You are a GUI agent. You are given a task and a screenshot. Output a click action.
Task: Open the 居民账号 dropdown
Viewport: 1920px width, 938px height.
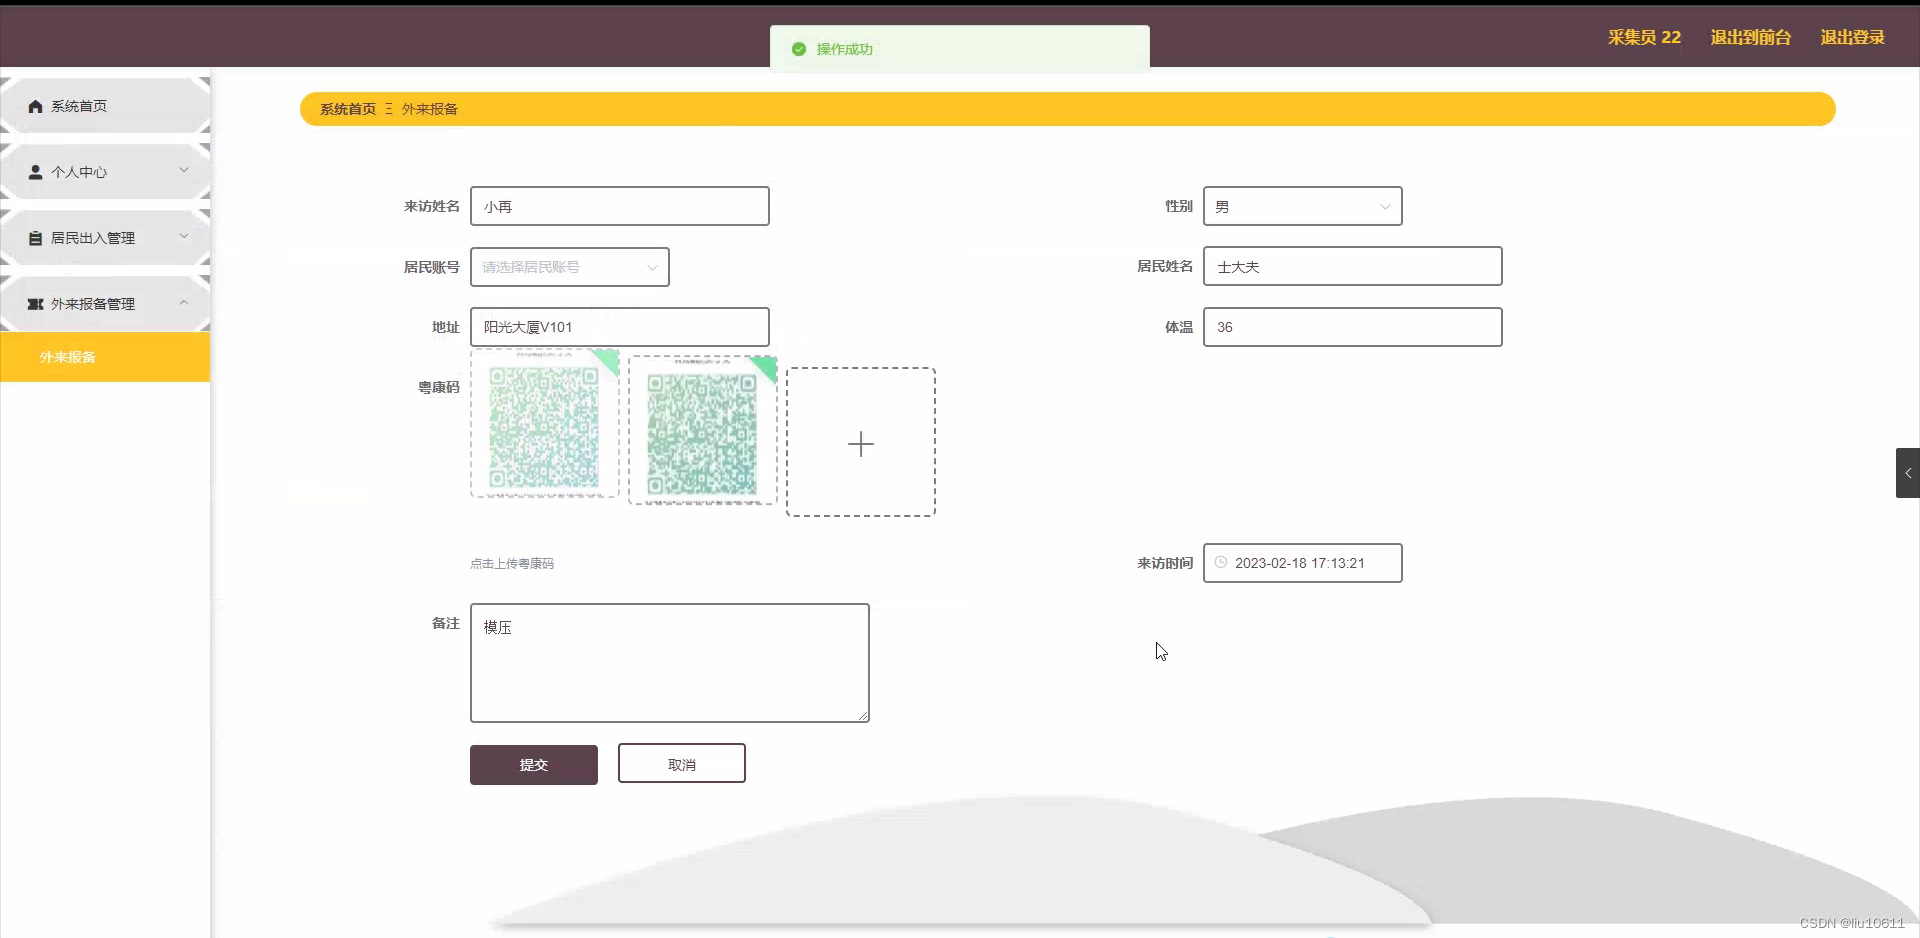pos(569,267)
